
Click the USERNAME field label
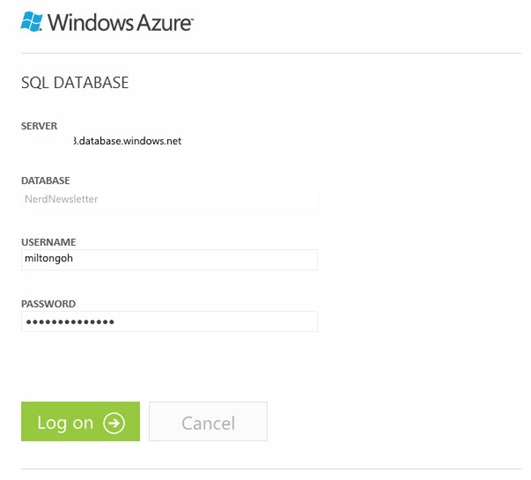pyautogui.click(x=48, y=242)
